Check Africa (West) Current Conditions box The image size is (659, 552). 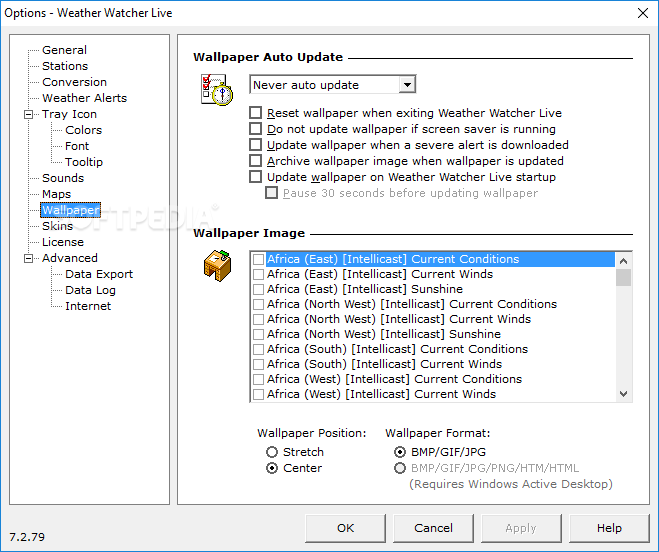(x=258, y=379)
